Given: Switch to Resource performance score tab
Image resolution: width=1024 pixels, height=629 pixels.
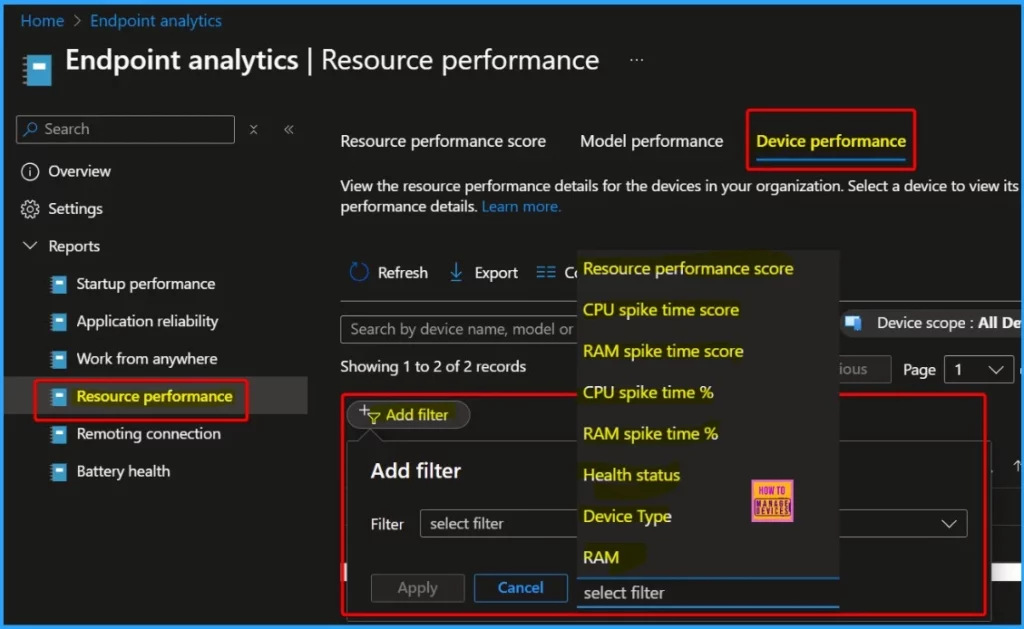Looking at the screenshot, I should 443,141.
